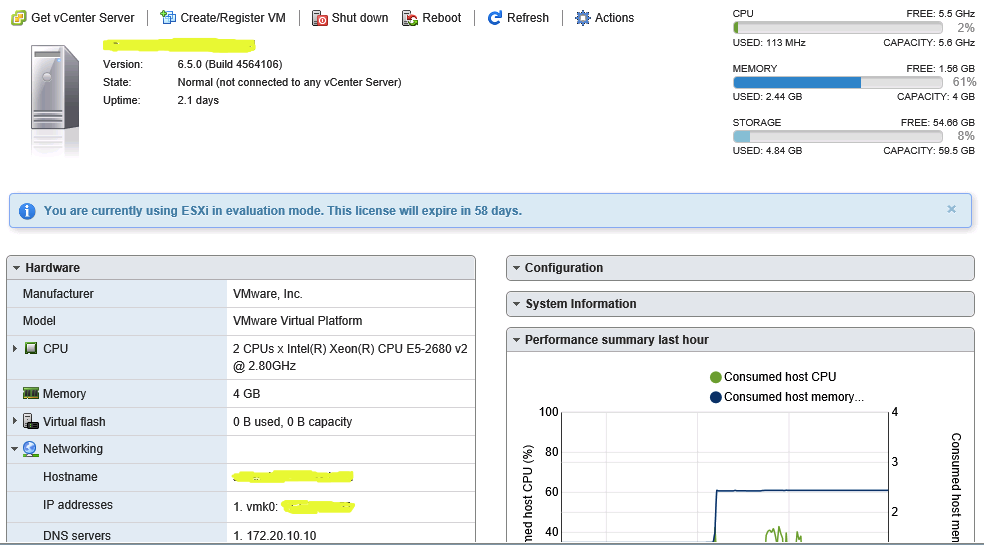The height and width of the screenshot is (545, 984).
Task: Open the Actions menu
Action: tap(605, 18)
